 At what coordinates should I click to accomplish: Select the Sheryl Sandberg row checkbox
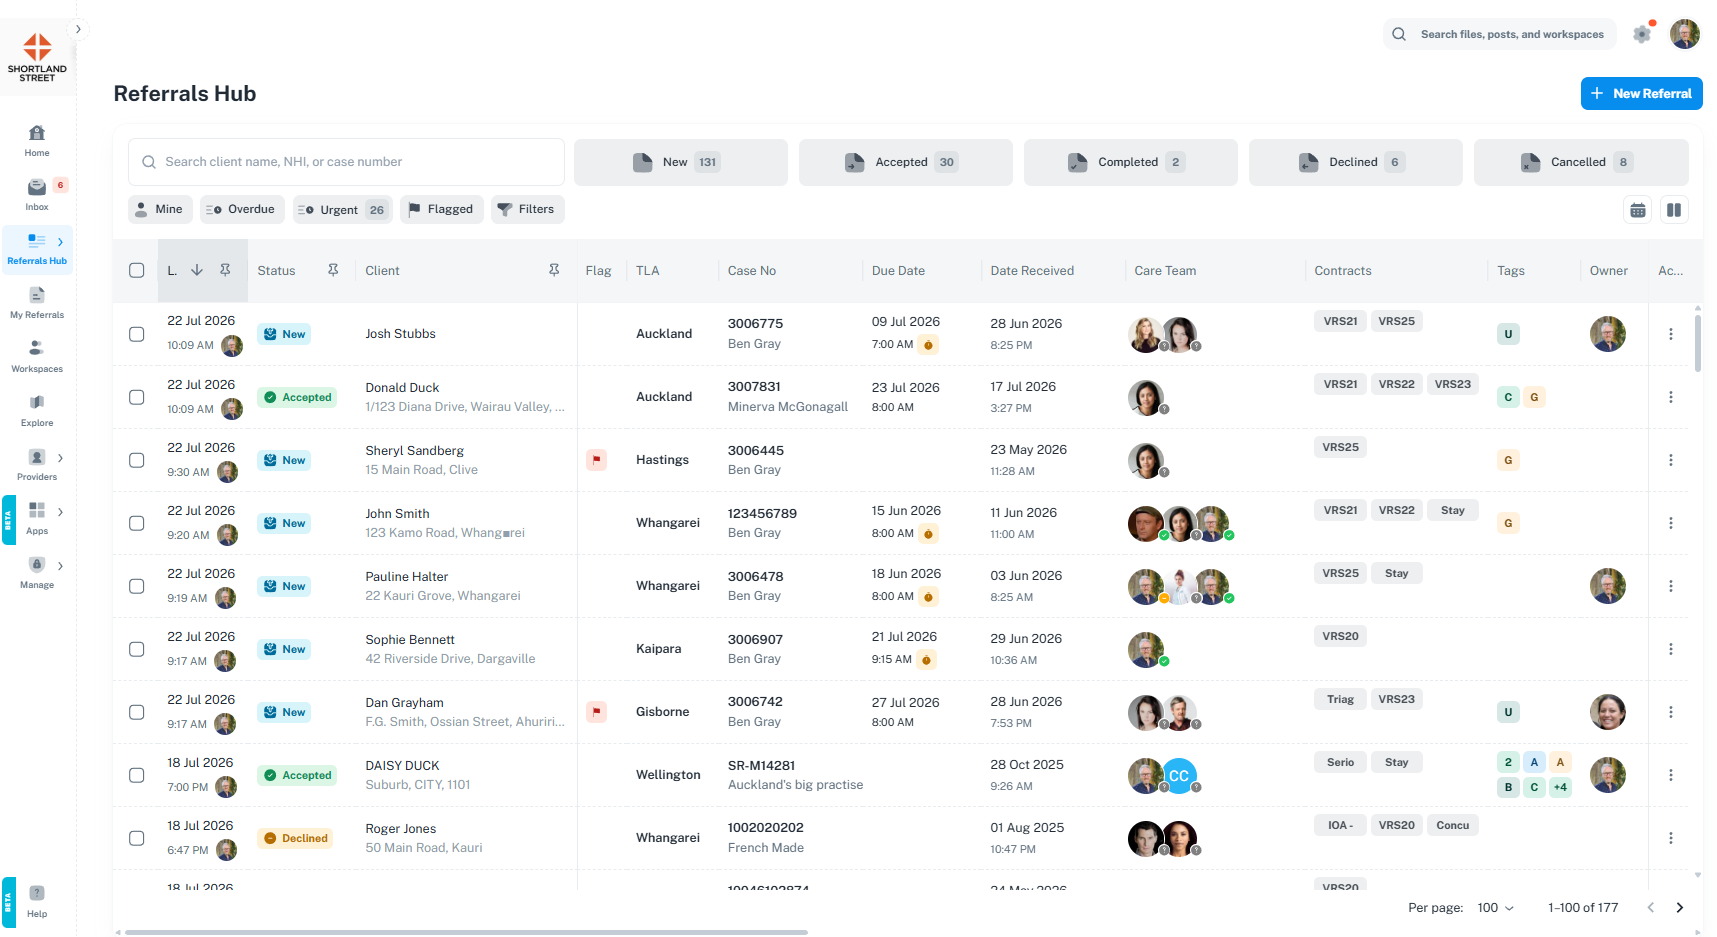pos(137,460)
